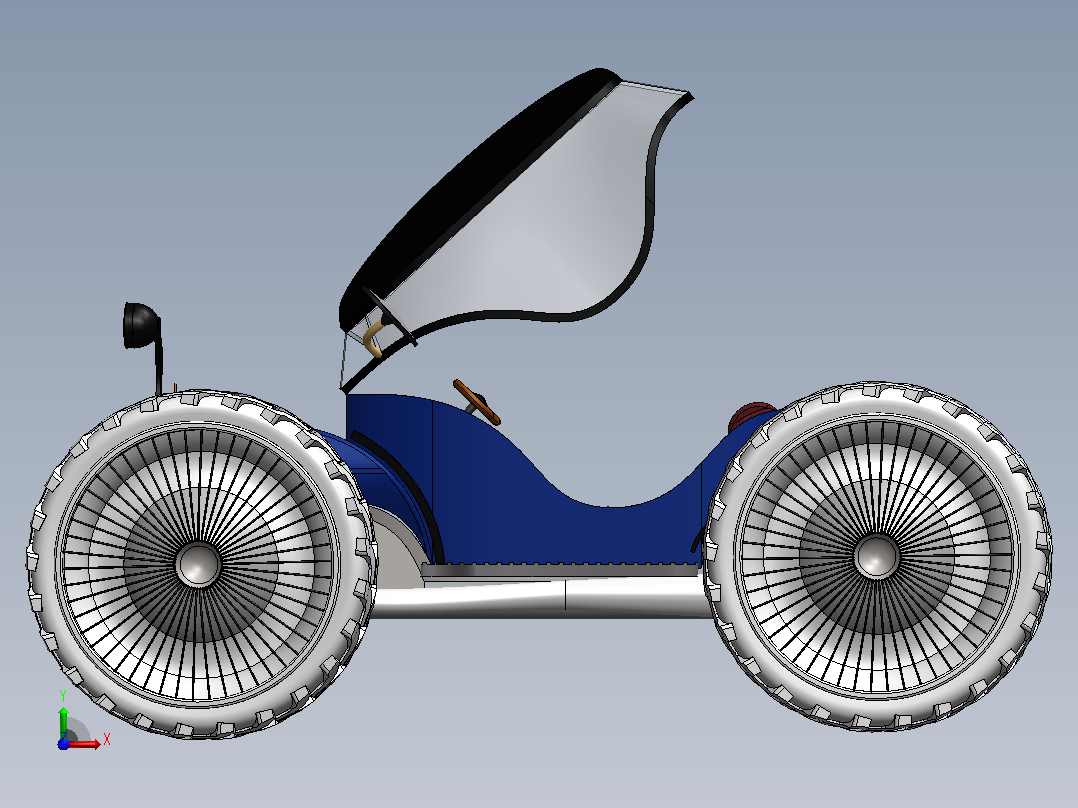Select the brass horn under the canopy
This screenshot has height=808, width=1078.
pyautogui.click(x=374, y=338)
